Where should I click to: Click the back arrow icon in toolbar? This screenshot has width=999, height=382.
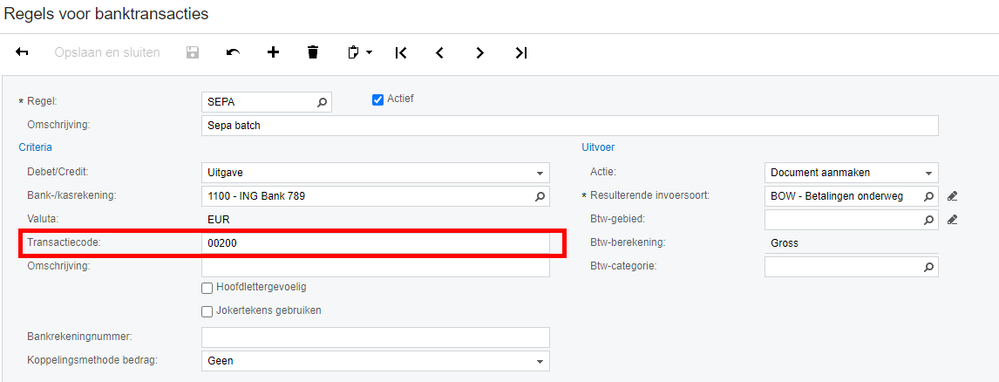click(22, 52)
